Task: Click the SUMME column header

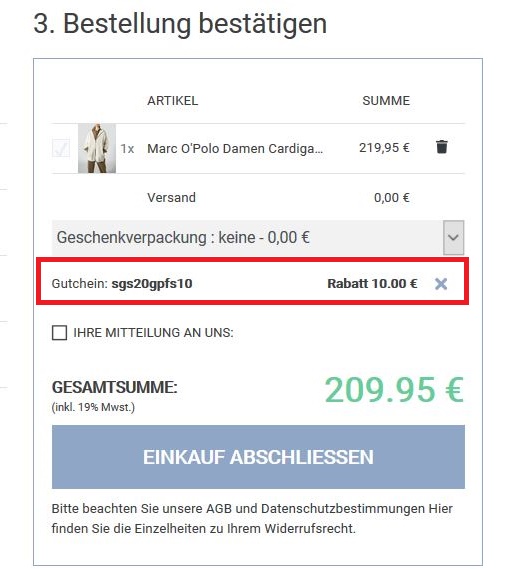Action: coord(386,101)
